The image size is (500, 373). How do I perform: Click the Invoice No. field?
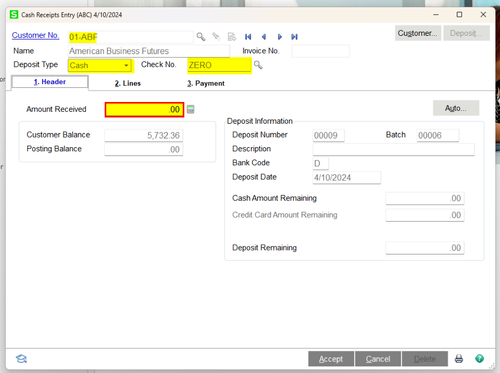click(x=320, y=51)
